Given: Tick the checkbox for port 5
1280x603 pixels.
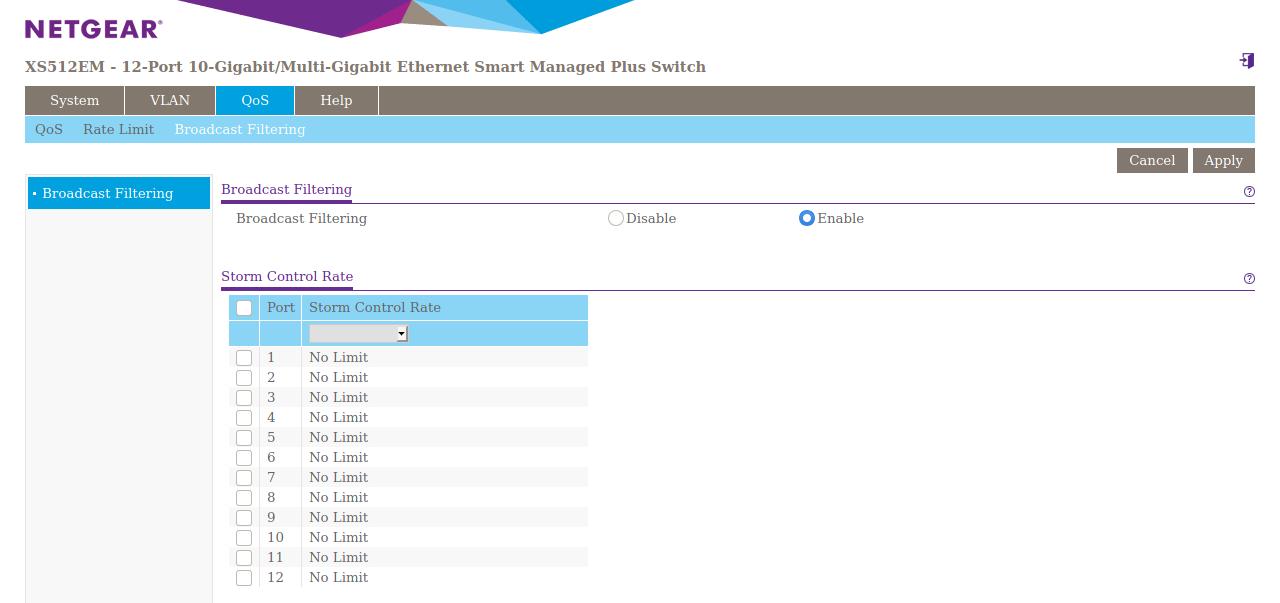Looking at the screenshot, I should [244, 438].
